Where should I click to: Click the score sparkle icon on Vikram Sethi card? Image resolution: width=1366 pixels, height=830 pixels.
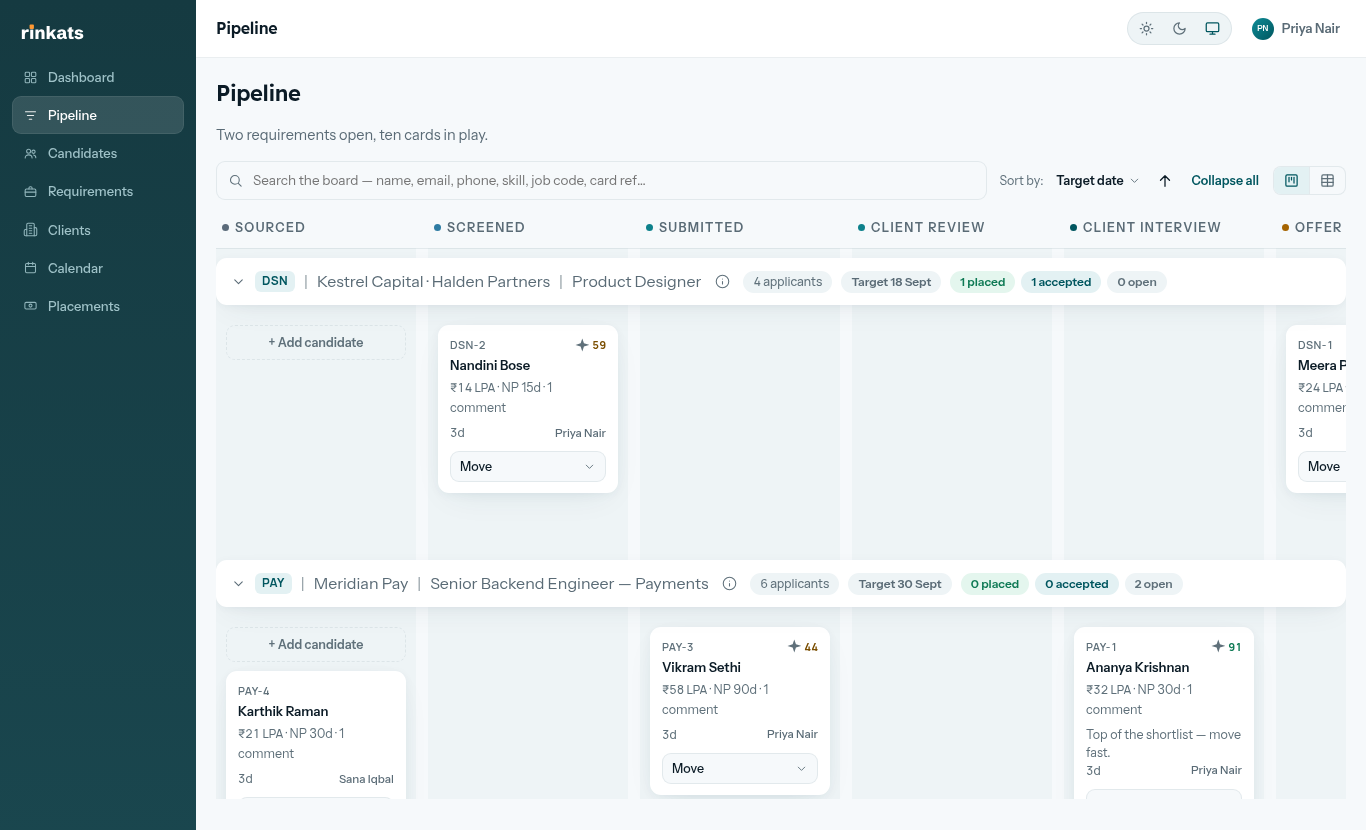[794, 647]
